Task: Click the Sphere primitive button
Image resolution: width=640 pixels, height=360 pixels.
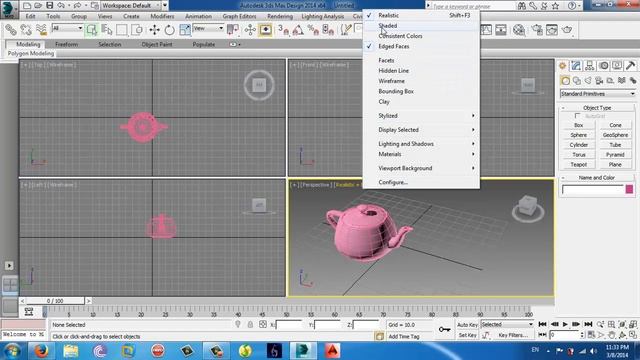Action: pyautogui.click(x=578, y=135)
